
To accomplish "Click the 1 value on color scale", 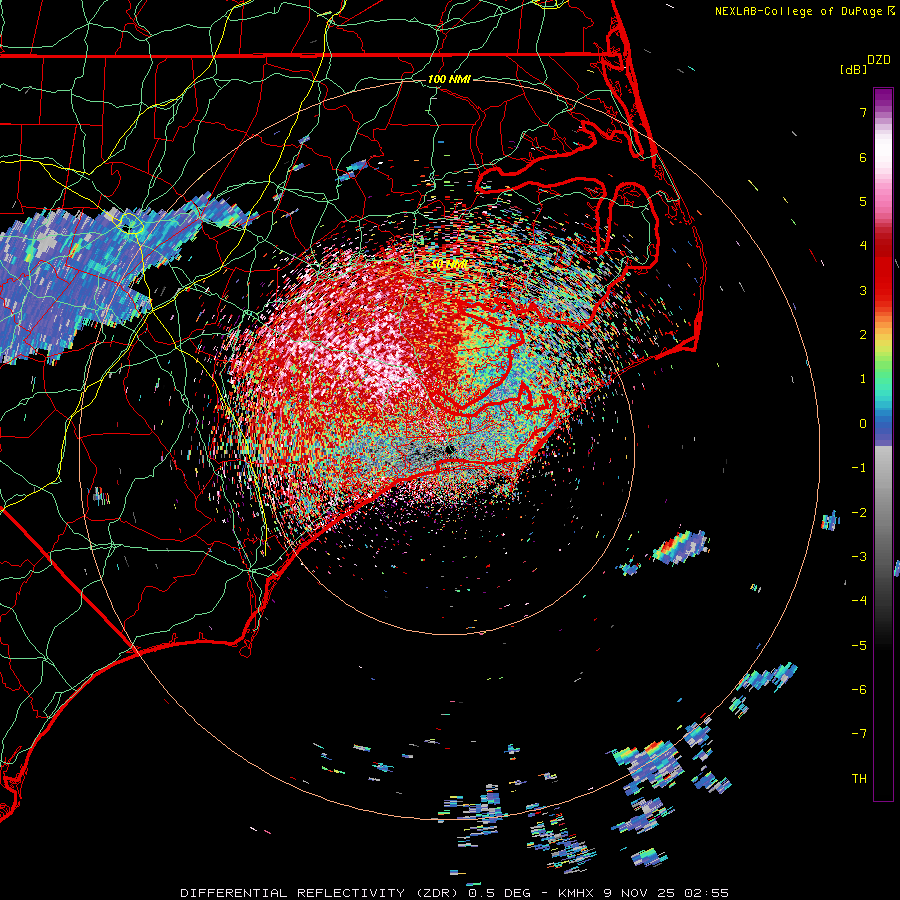I will (863, 379).
